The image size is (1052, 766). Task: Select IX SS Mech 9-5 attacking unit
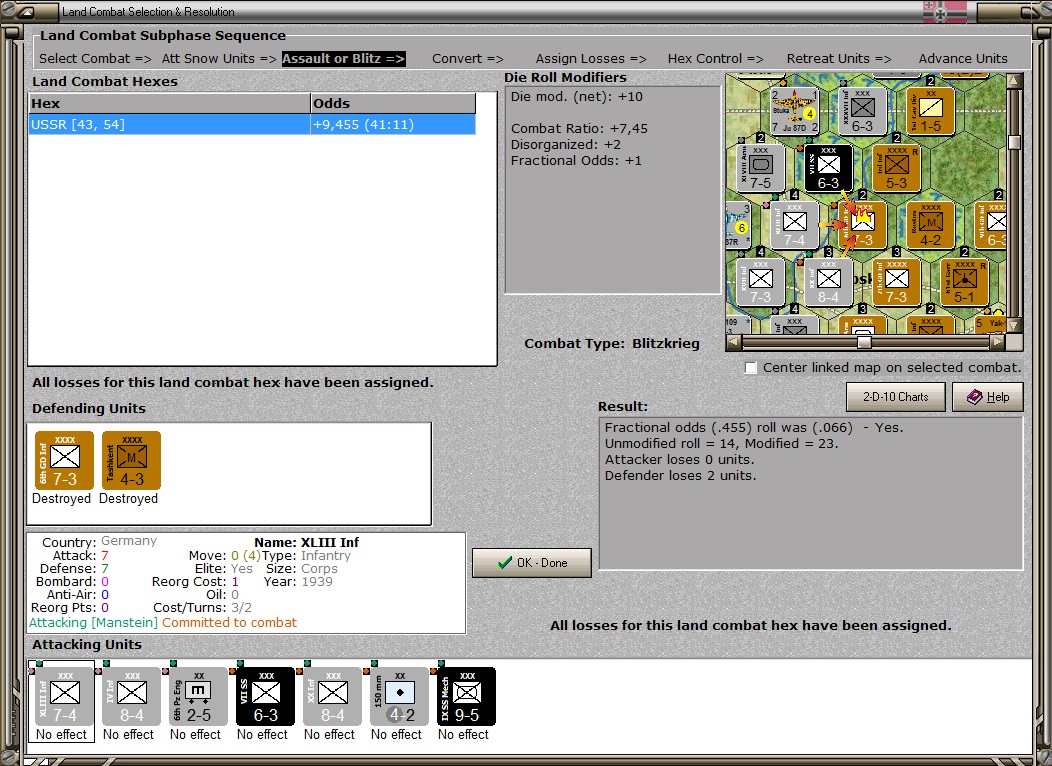tap(467, 696)
